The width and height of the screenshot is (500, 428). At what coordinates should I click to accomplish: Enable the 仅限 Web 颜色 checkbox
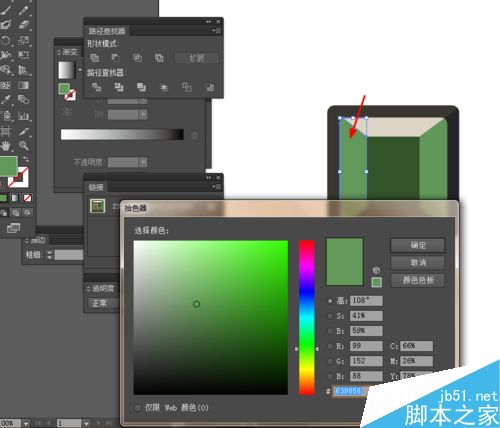138,407
